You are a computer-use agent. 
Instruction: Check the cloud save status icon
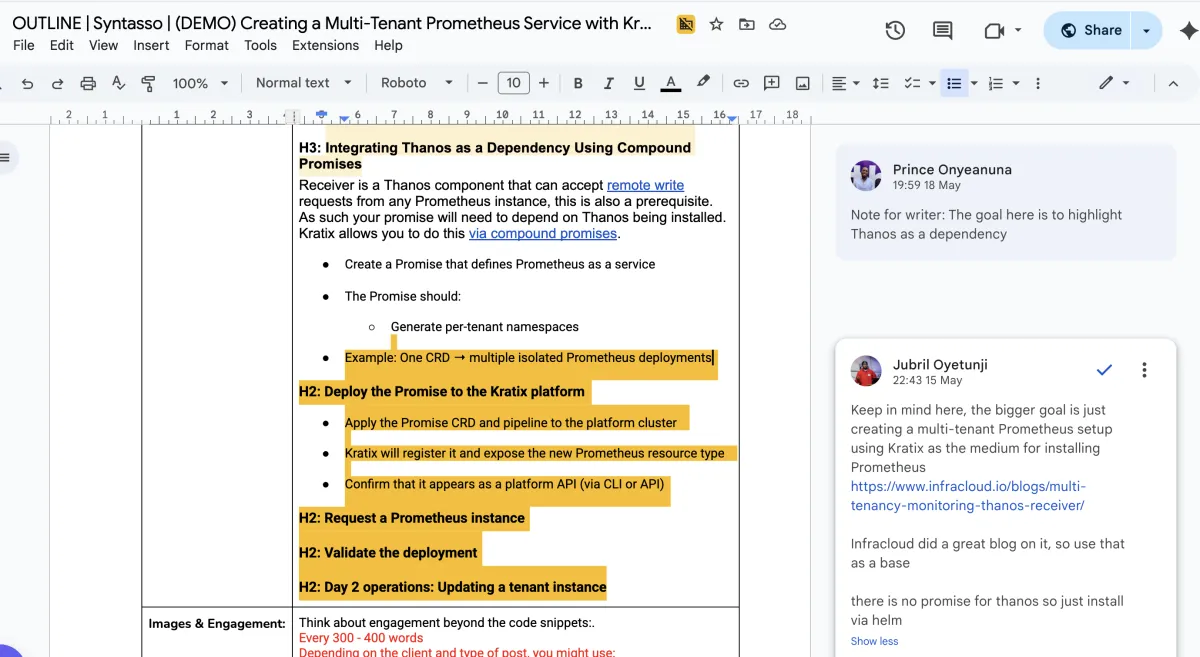click(x=778, y=25)
